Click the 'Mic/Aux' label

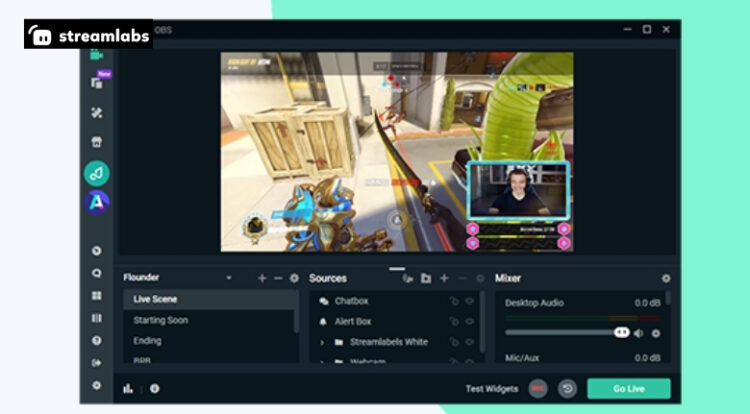pyautogui.click(x=522, y=358)
